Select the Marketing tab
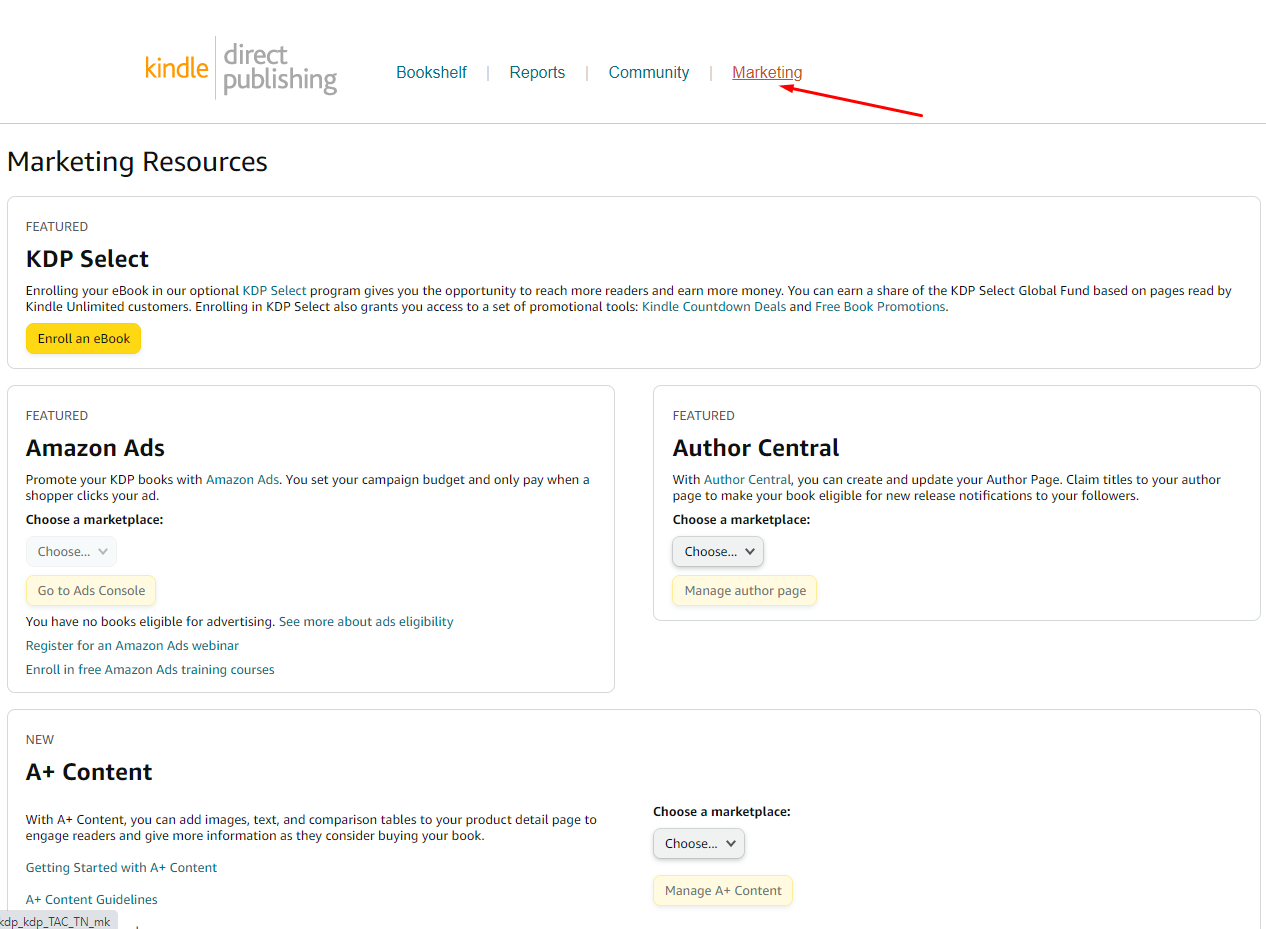 click(767, 73)
